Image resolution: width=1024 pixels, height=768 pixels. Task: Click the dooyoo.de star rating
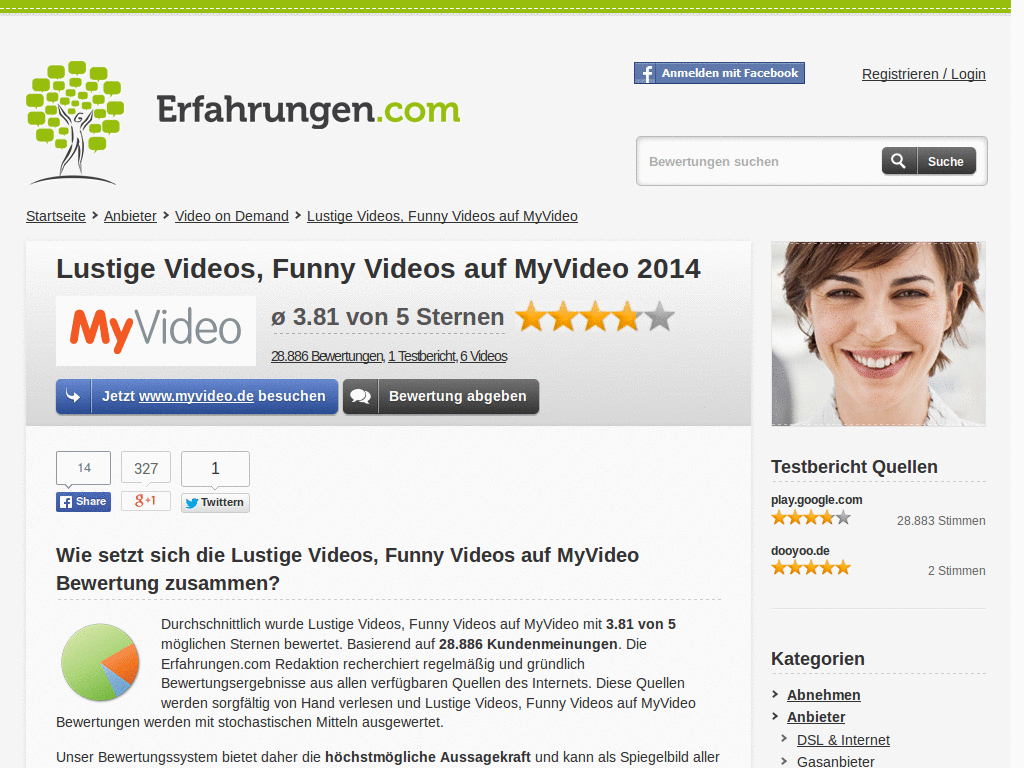tap(810, 568)
